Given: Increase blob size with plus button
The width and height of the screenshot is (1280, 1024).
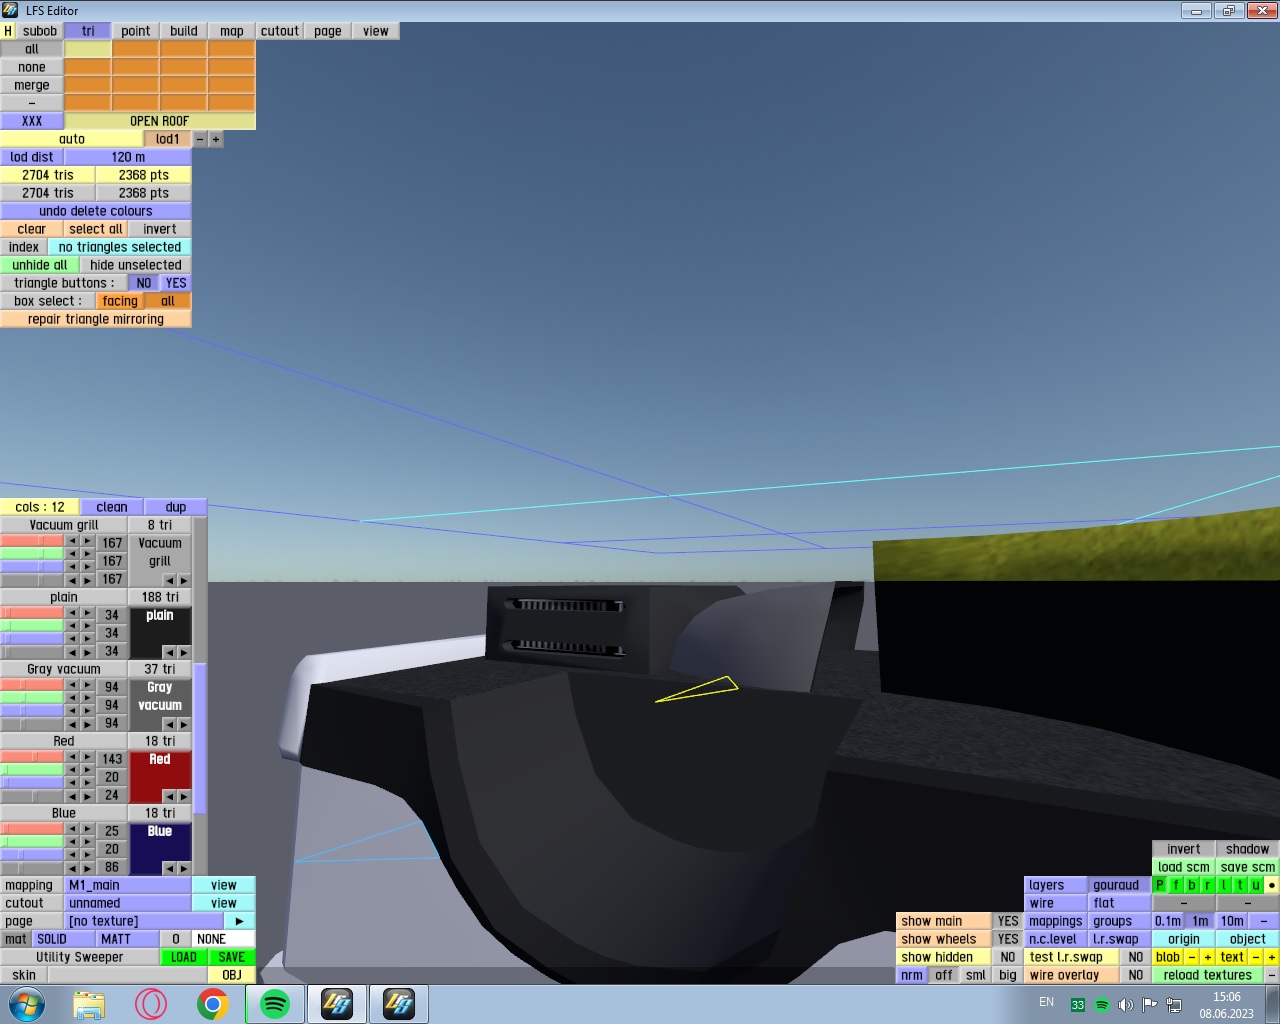Looking at the screenshot, I should click(1208, 957).
